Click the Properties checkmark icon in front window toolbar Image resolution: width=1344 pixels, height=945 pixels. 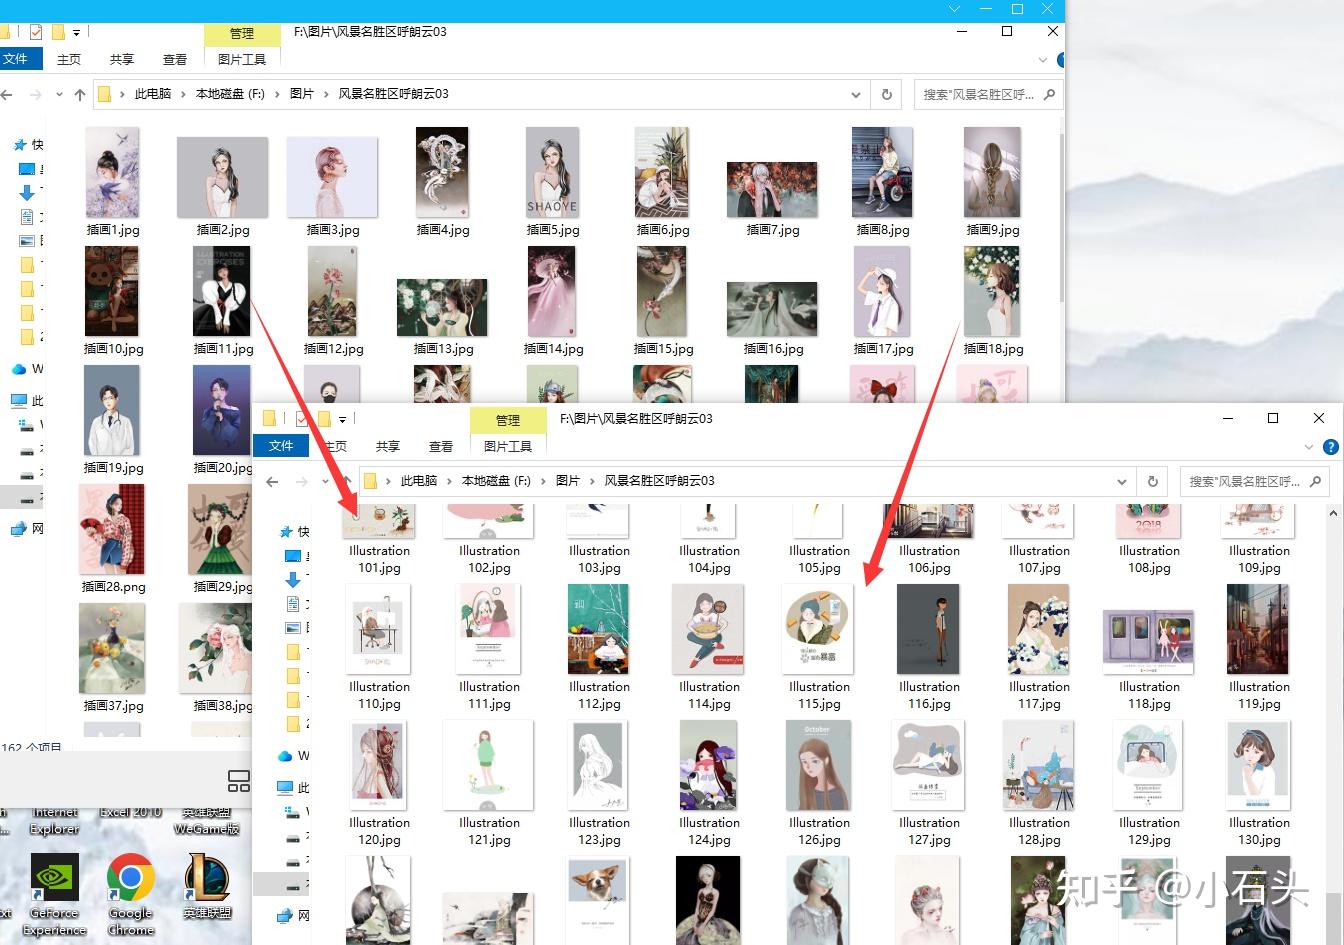pos(302,419)
